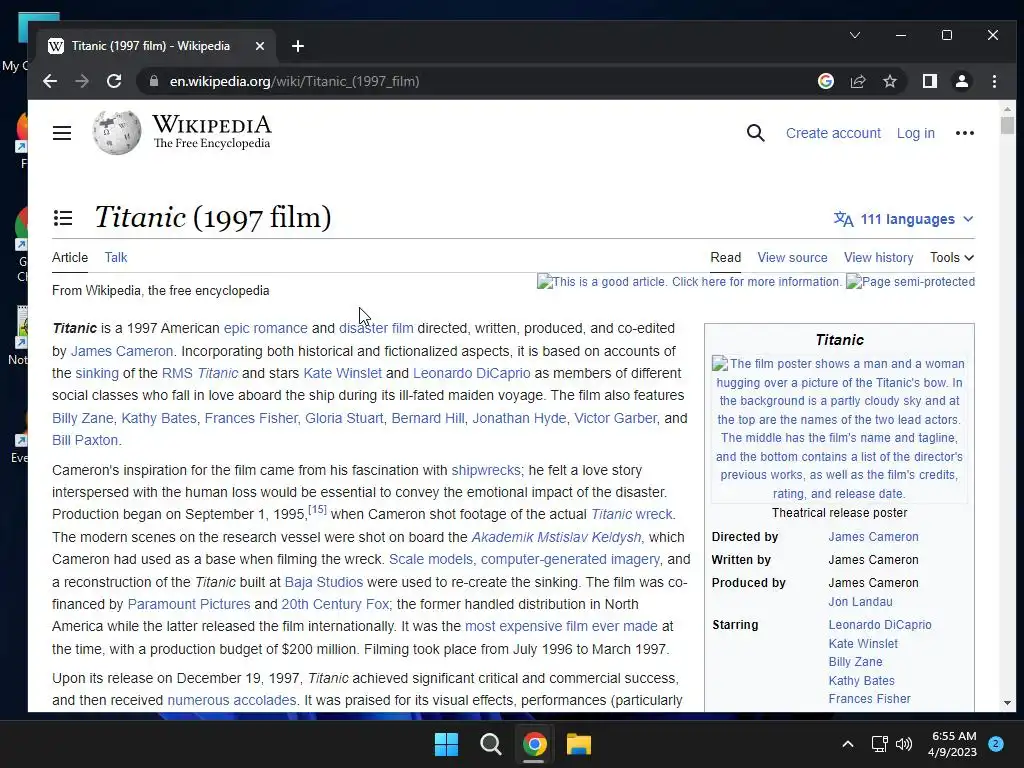Screen dimensions: 1024x768
Task: Click citation reference [15]
Action: coord(317,509)
